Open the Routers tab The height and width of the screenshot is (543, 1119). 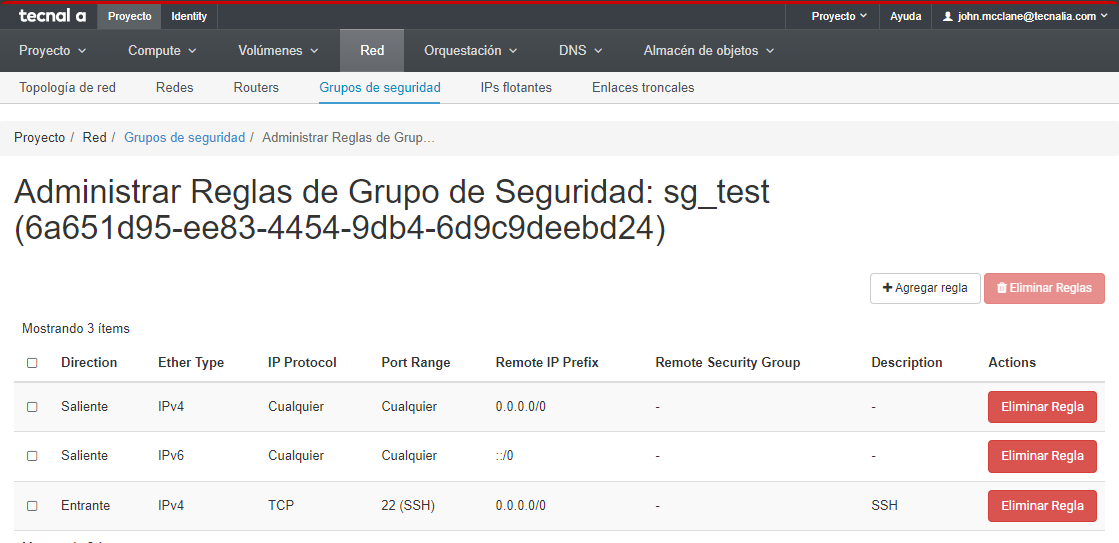pos(256,87)
